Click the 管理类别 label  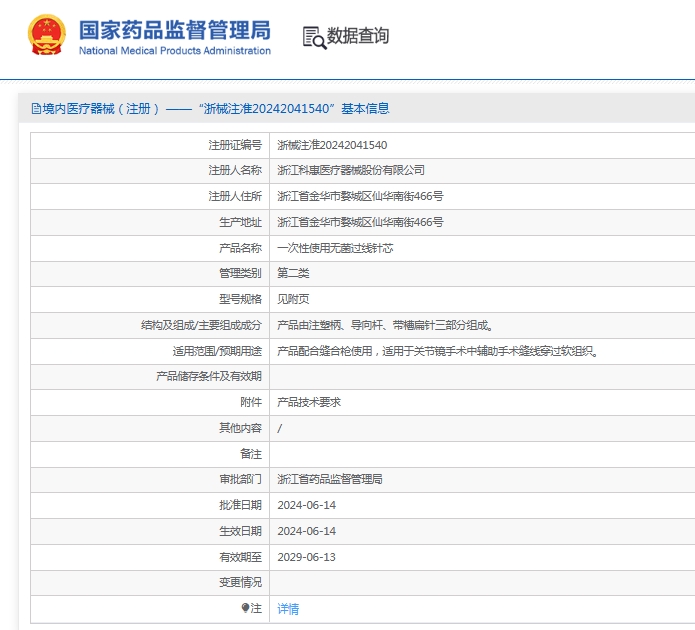pyautogui.click(x=240, y=273)
